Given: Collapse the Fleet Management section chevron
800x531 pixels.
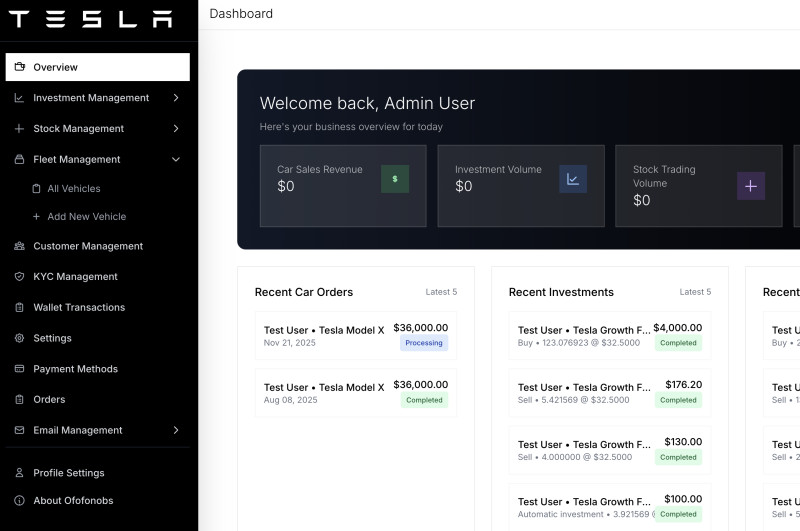Looking at the screenshot, I should tap(176, 159).
